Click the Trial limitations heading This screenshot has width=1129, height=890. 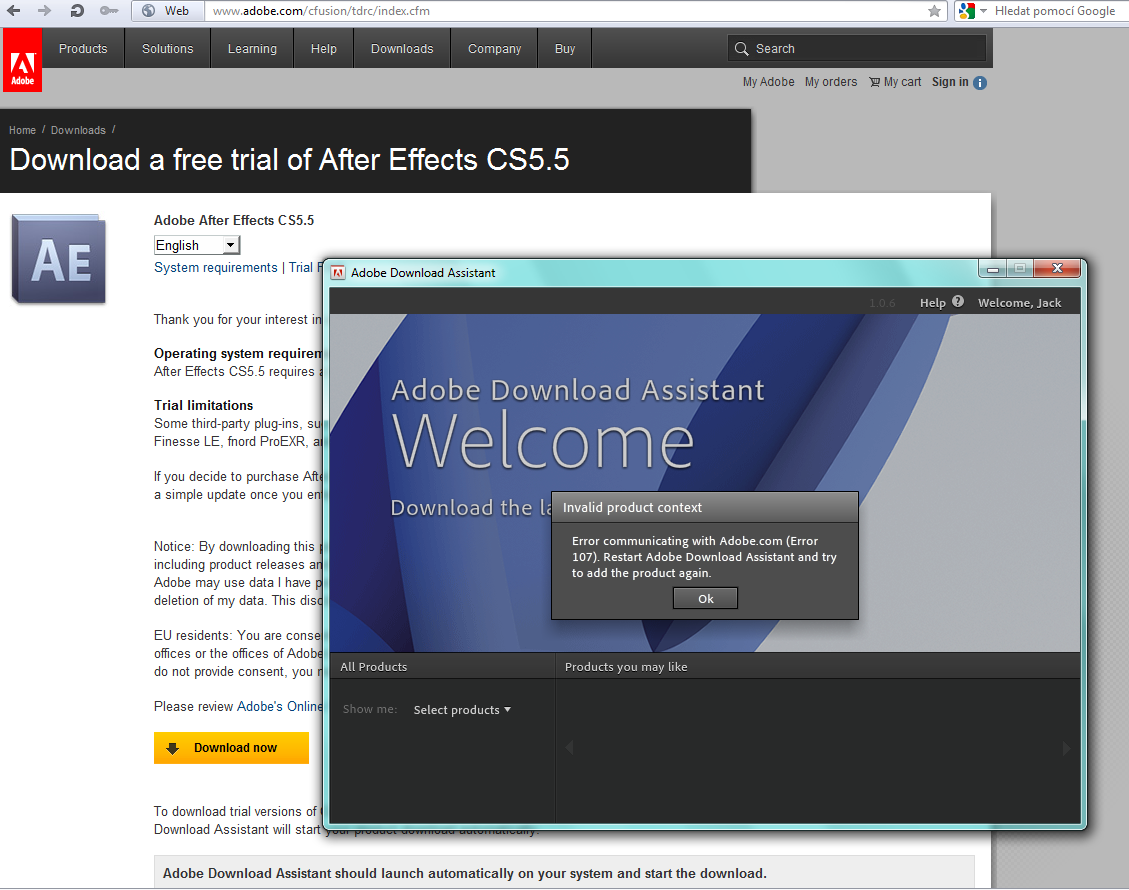[x=204, y=405]
